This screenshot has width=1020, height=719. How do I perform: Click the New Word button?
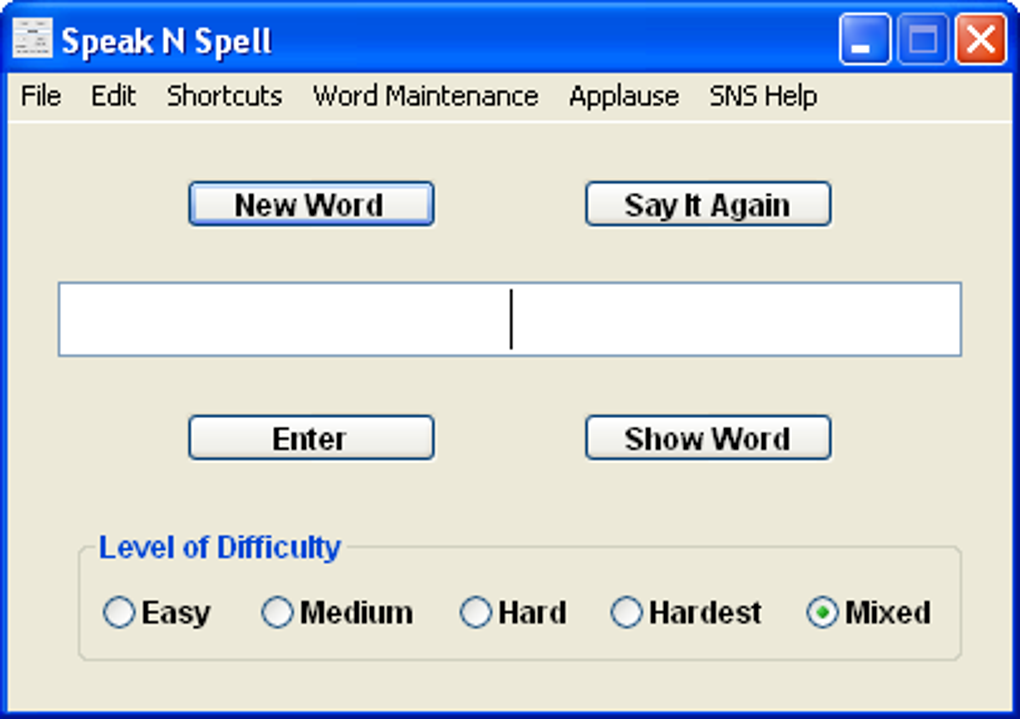tap(311, 204)
